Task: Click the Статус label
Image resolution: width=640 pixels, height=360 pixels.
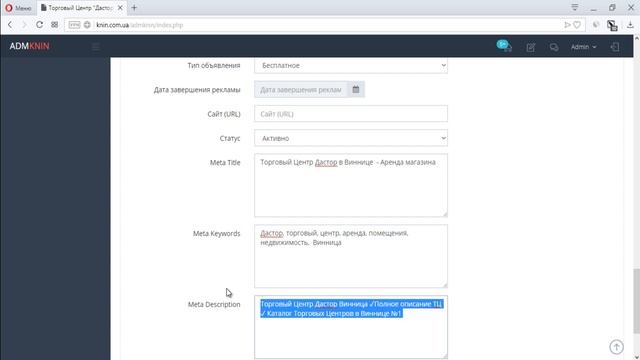Action: click(230, 138)
